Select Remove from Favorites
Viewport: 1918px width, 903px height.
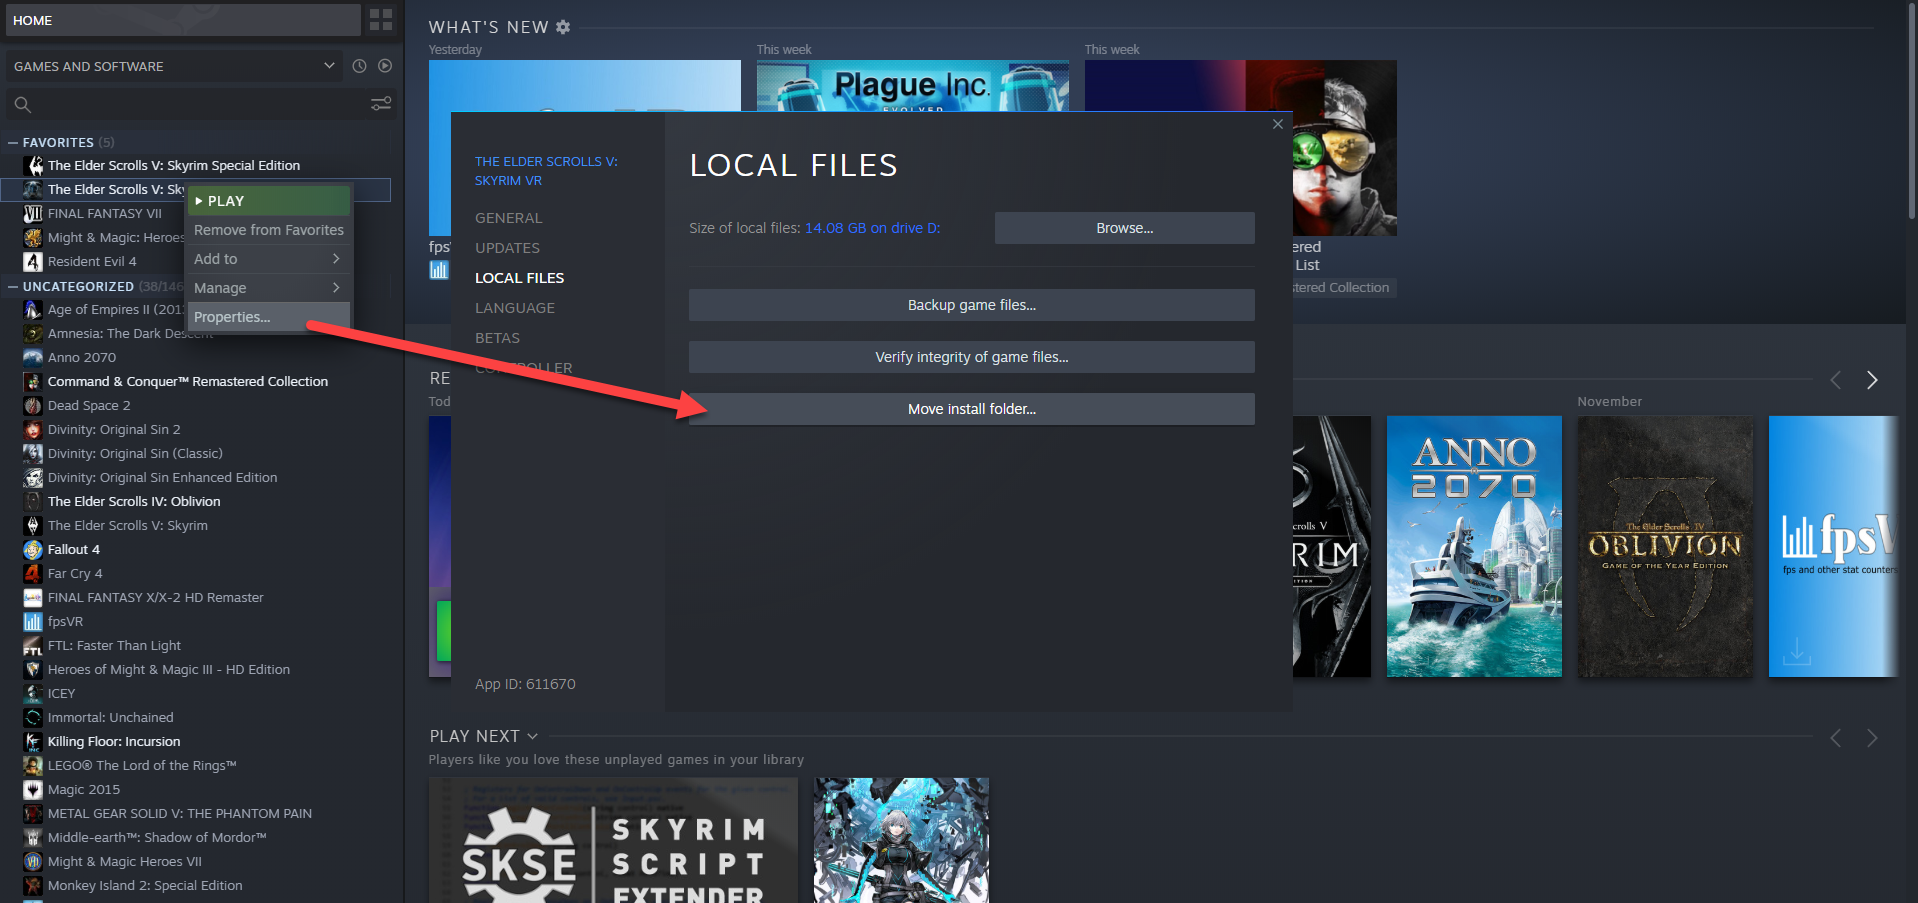pyautogui.click(x=268, y=230)
